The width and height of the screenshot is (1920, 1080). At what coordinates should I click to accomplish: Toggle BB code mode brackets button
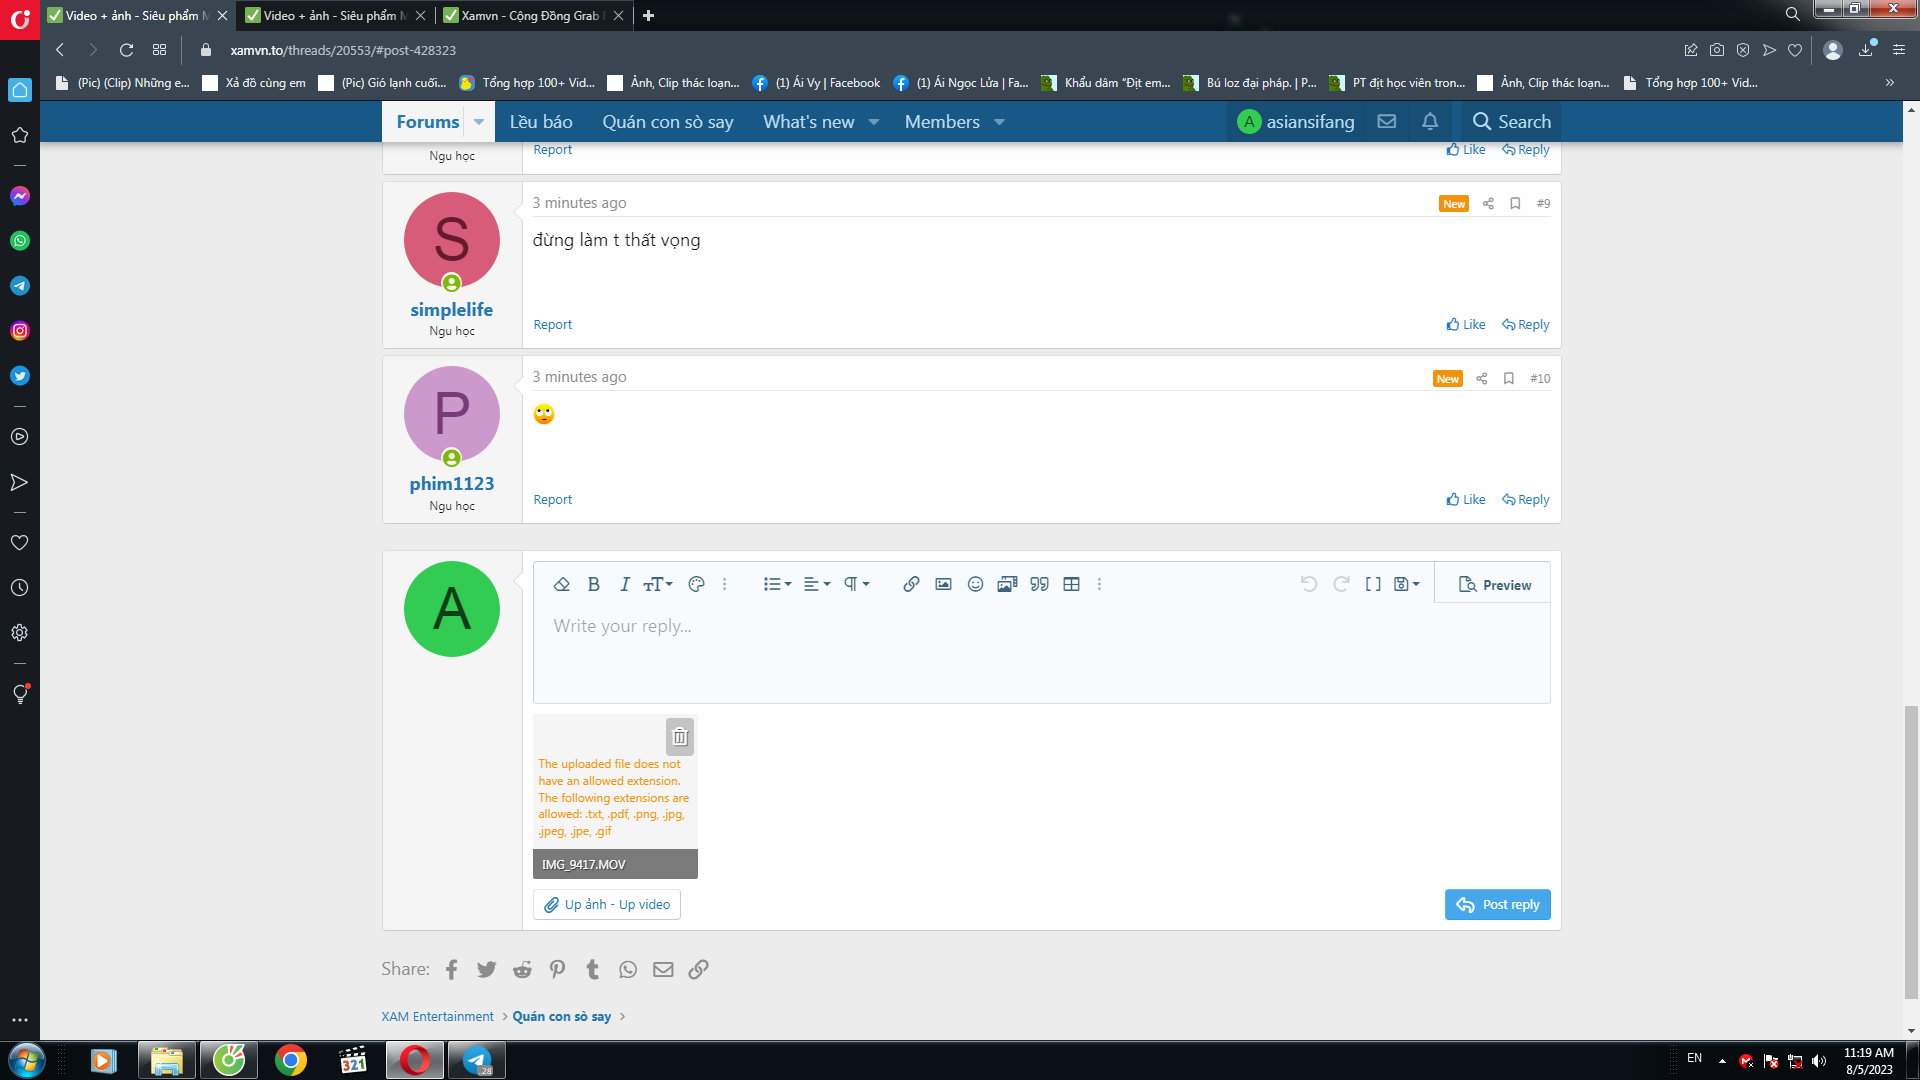(1373, 584)
